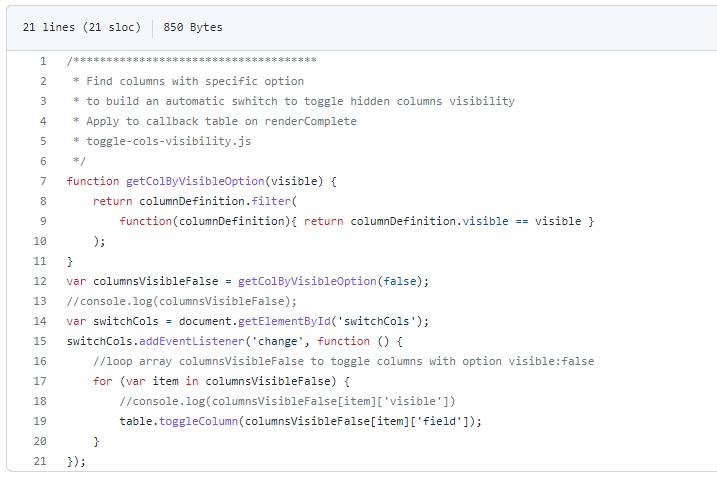Click line number 16
This screenshot has width=717, height=487.
click(x=40, y=361)
